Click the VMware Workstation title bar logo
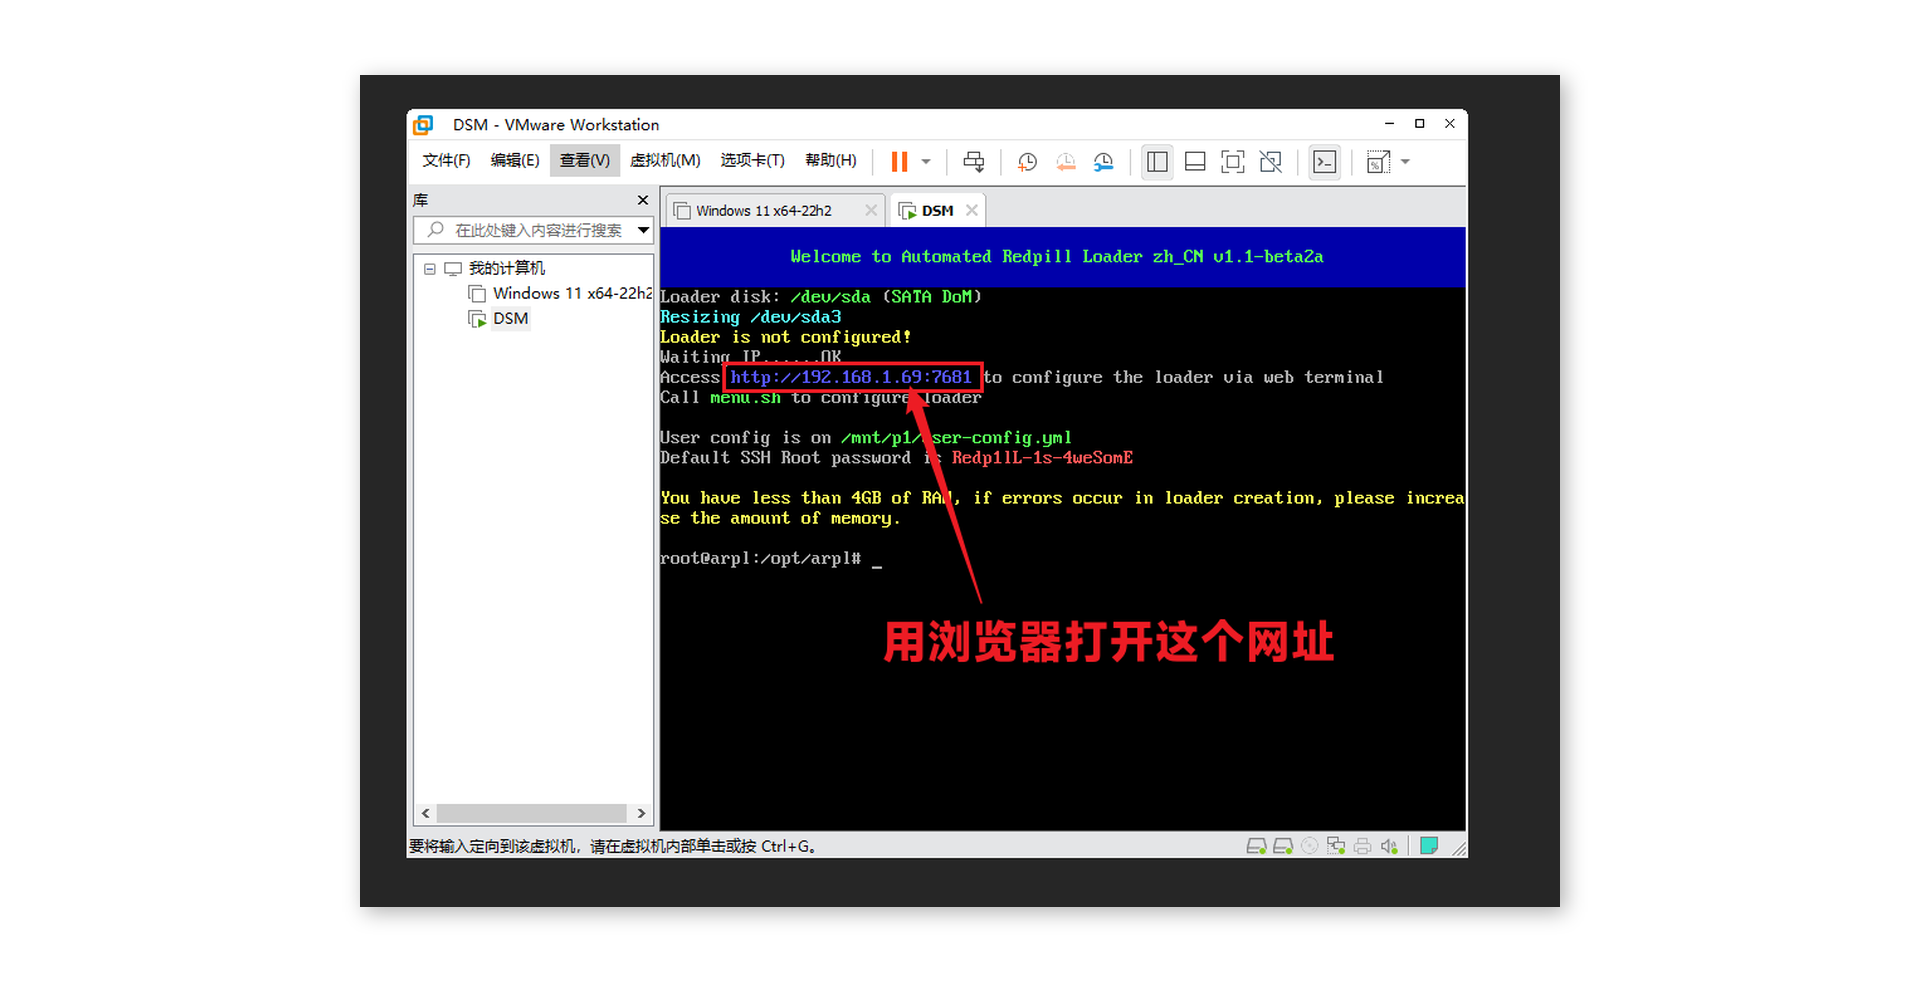The height and width of the screenshot is (982, 1920). click(x=424, y=125)
